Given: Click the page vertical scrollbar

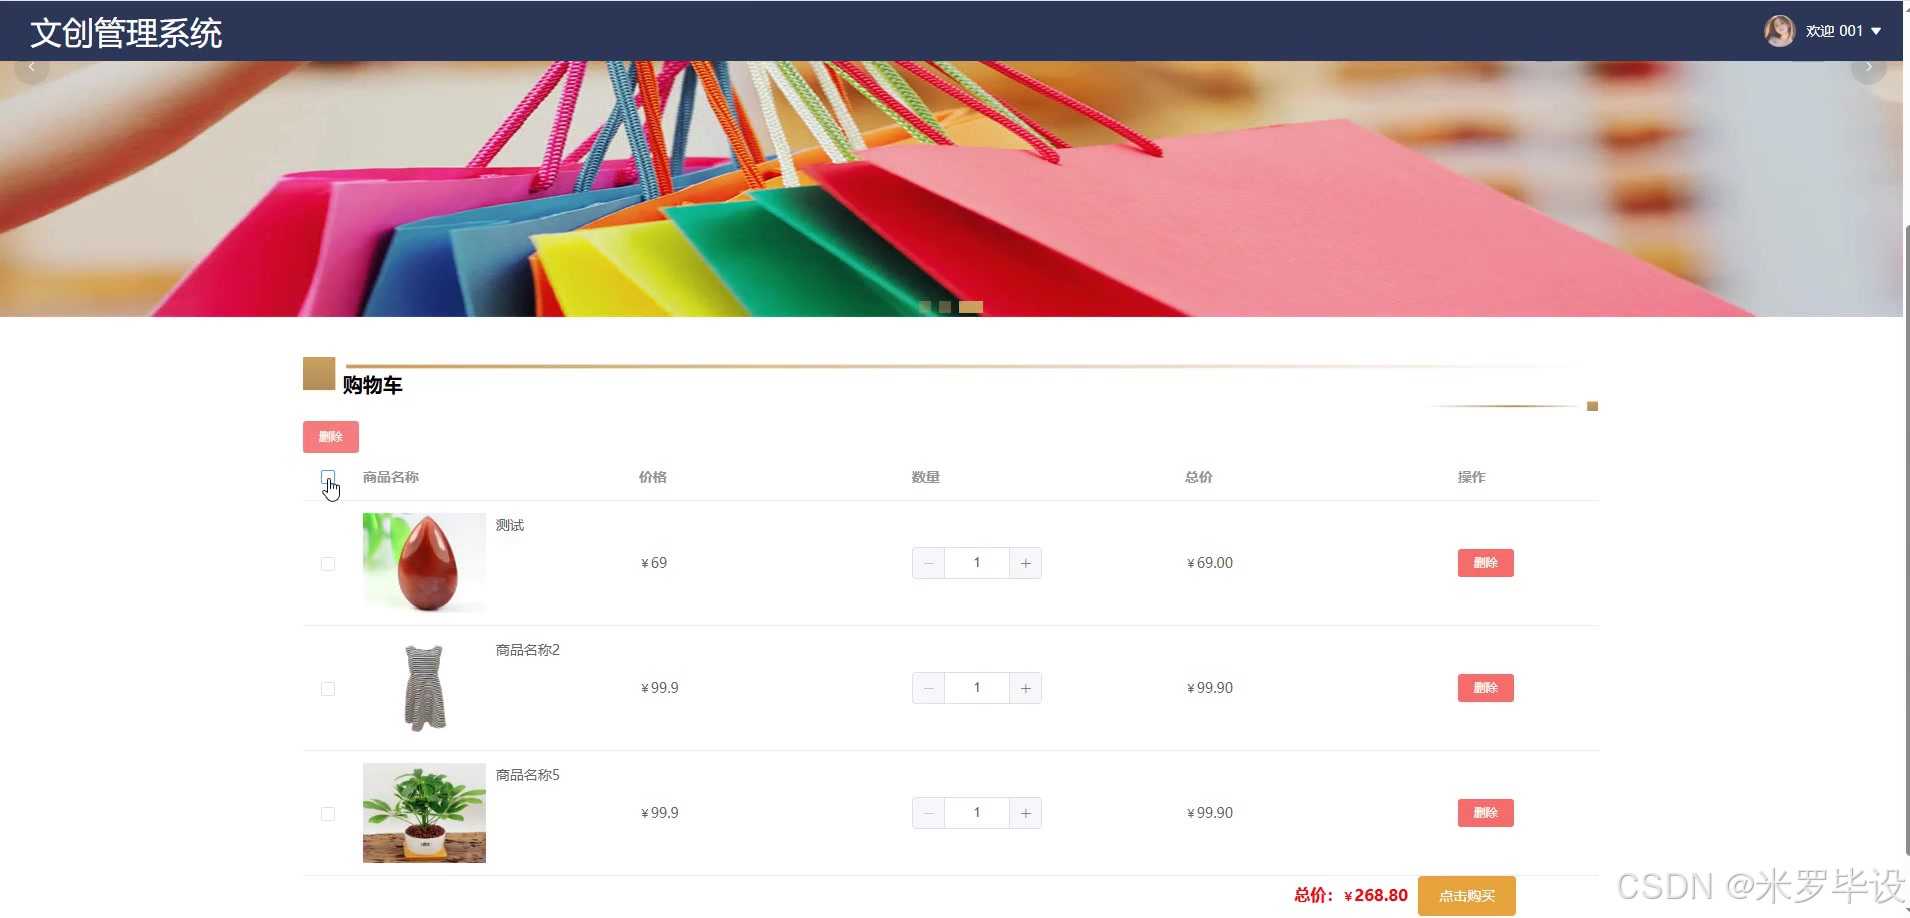Looking at the screenshot, I should pyautogui.click(x=1906, y=540).
